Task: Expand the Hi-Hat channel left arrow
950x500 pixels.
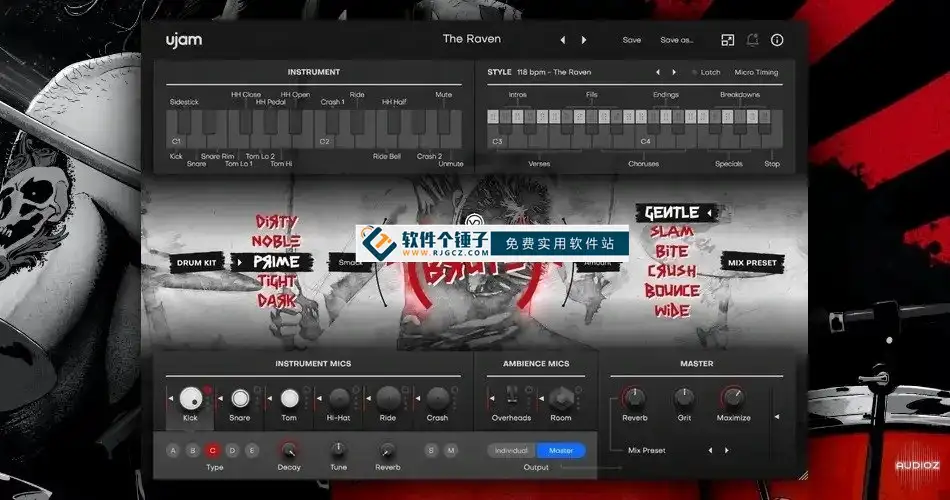Action: (x=319, y=398)
